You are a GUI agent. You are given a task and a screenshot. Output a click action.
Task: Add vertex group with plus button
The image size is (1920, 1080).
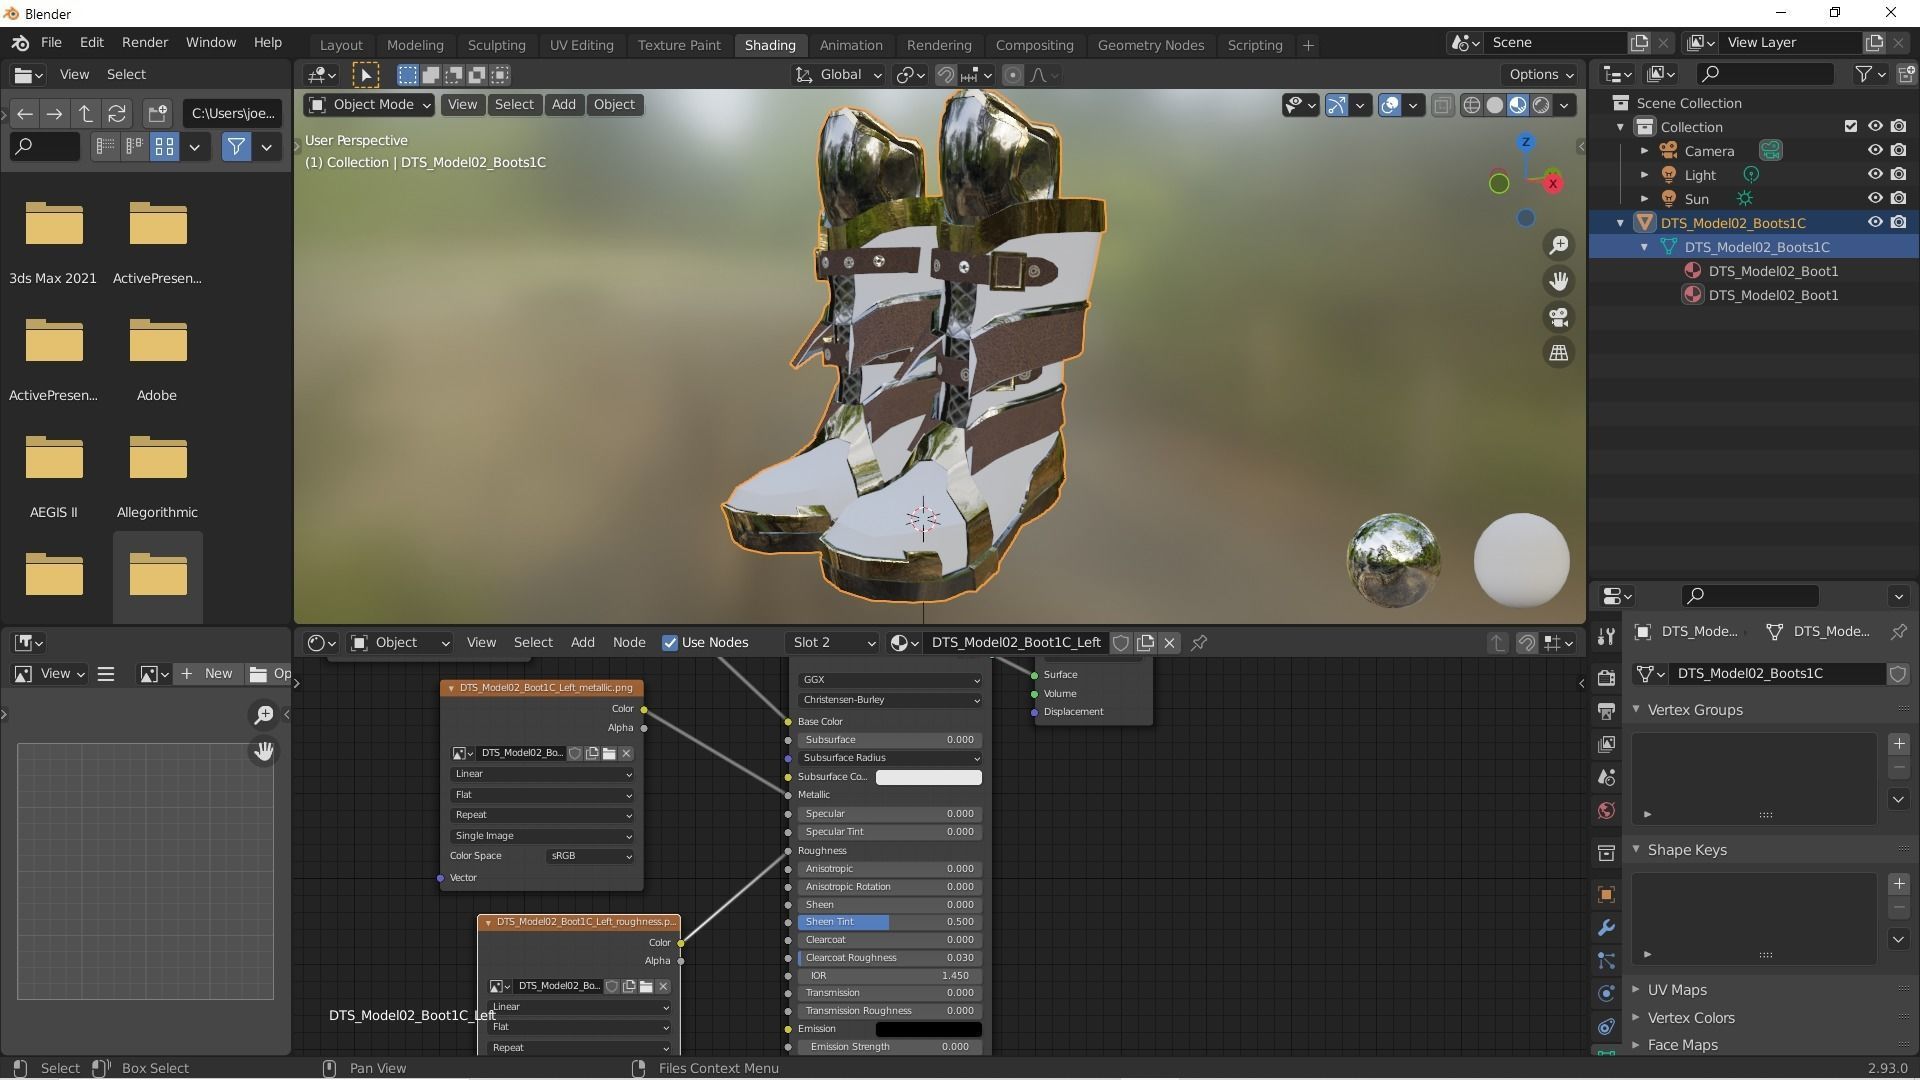point(1899,744)
